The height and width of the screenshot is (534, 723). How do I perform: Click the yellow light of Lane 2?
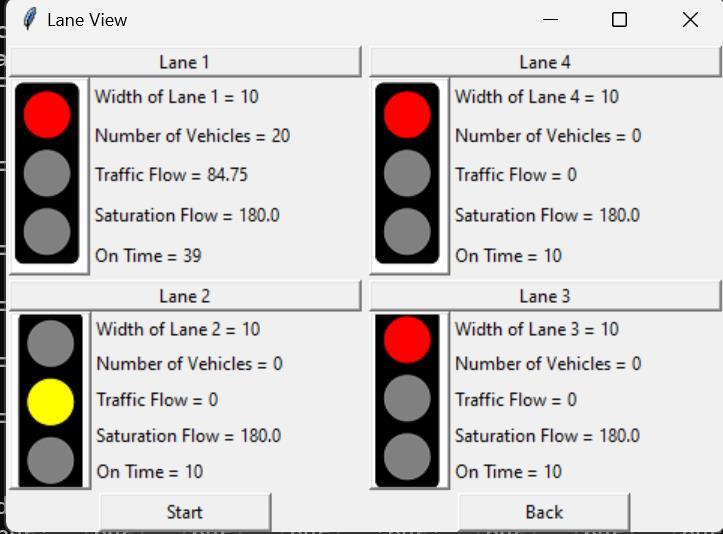click(50, 402)
